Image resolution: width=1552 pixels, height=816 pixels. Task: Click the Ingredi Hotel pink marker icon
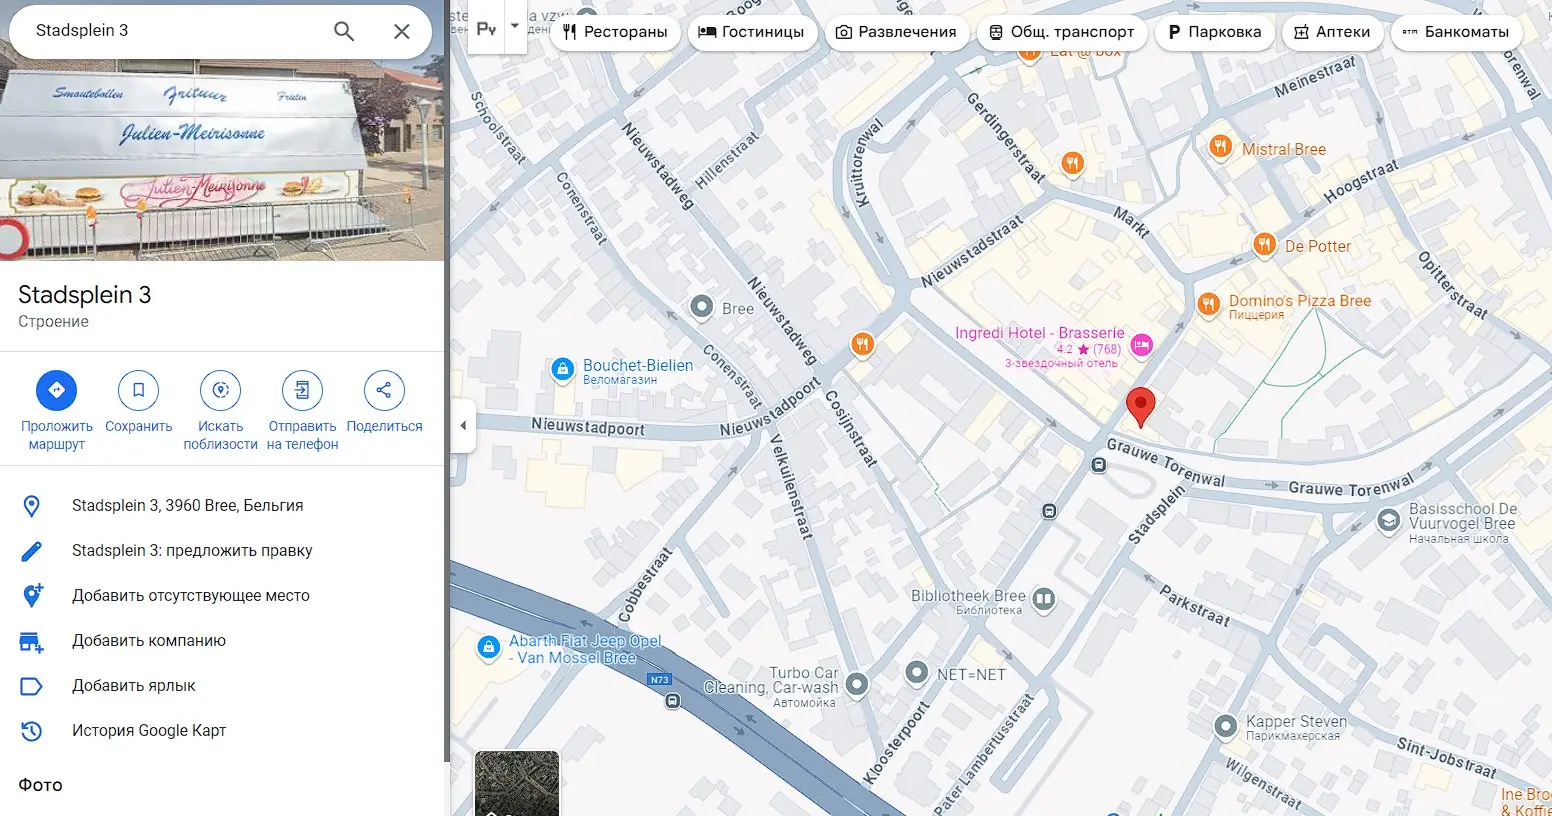(x=1141, y=346)
